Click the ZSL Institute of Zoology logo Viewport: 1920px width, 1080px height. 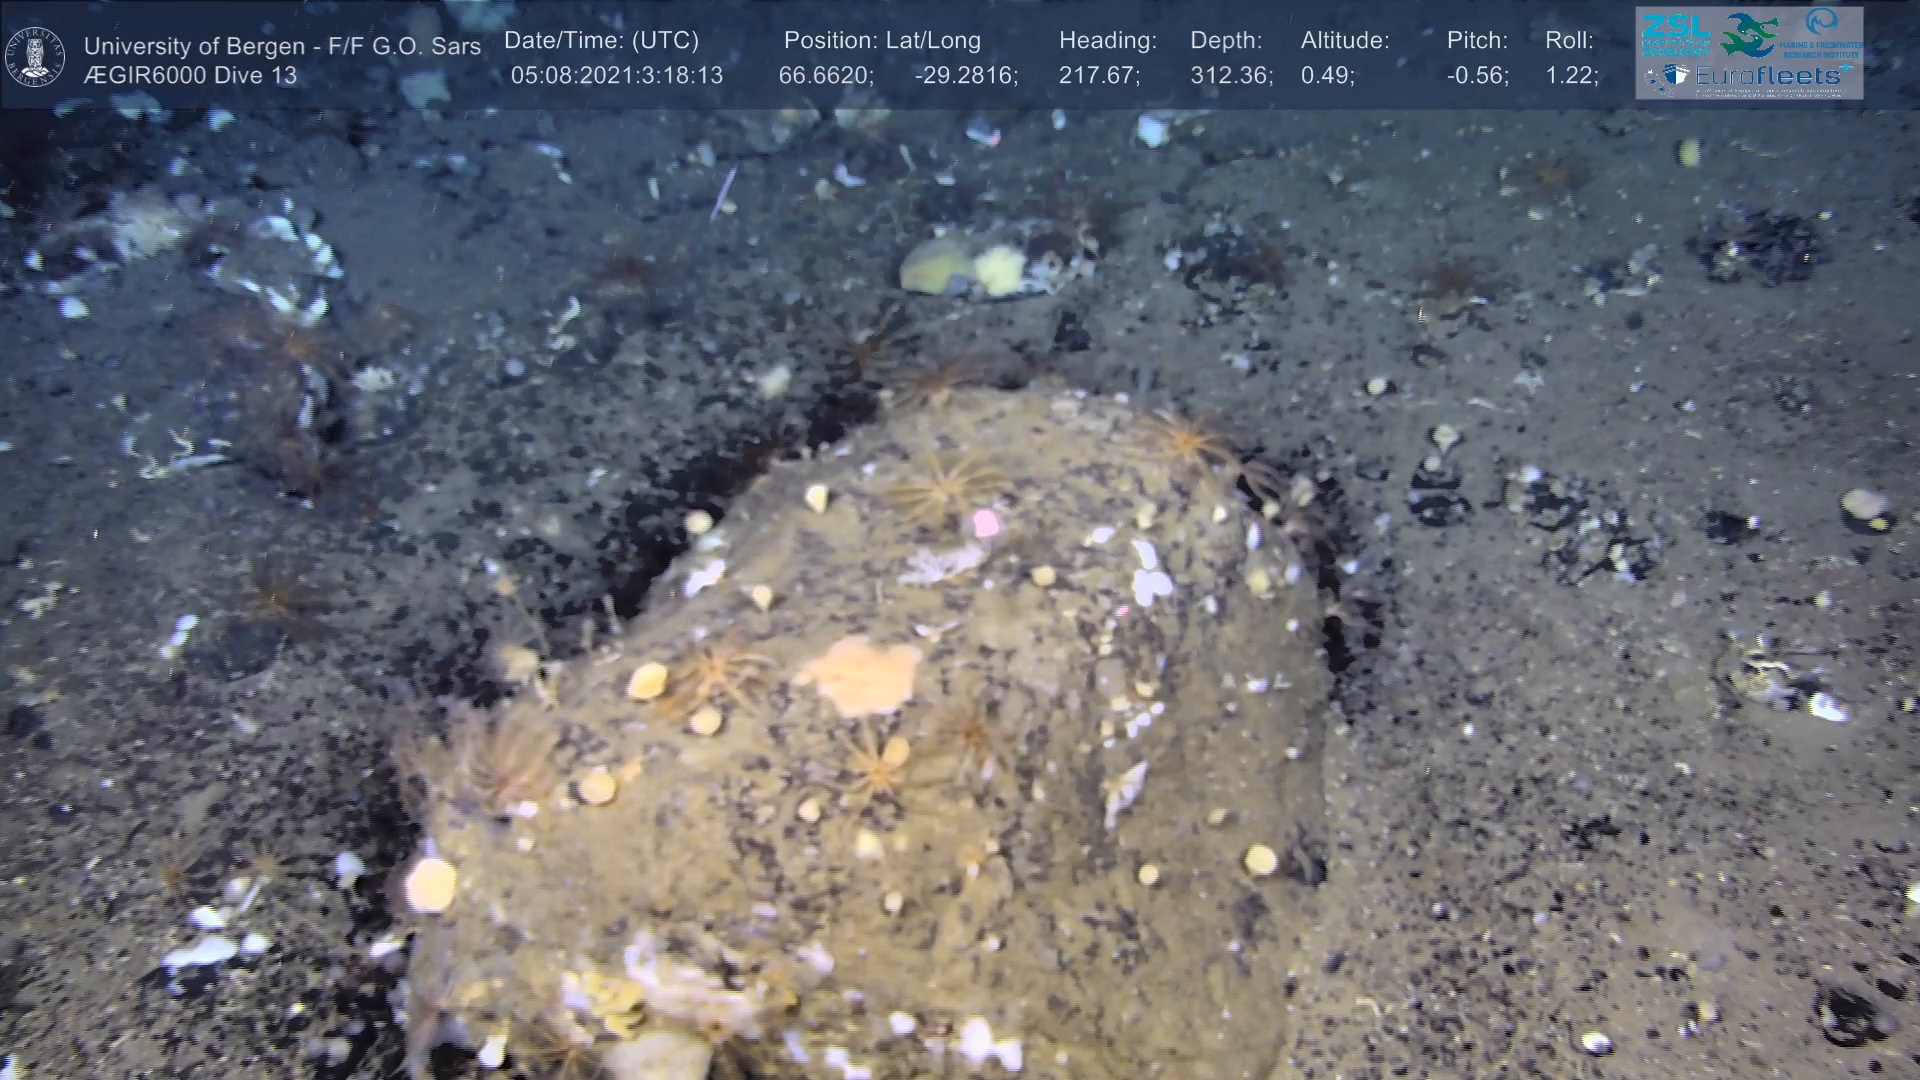[x=1674, y=33]
